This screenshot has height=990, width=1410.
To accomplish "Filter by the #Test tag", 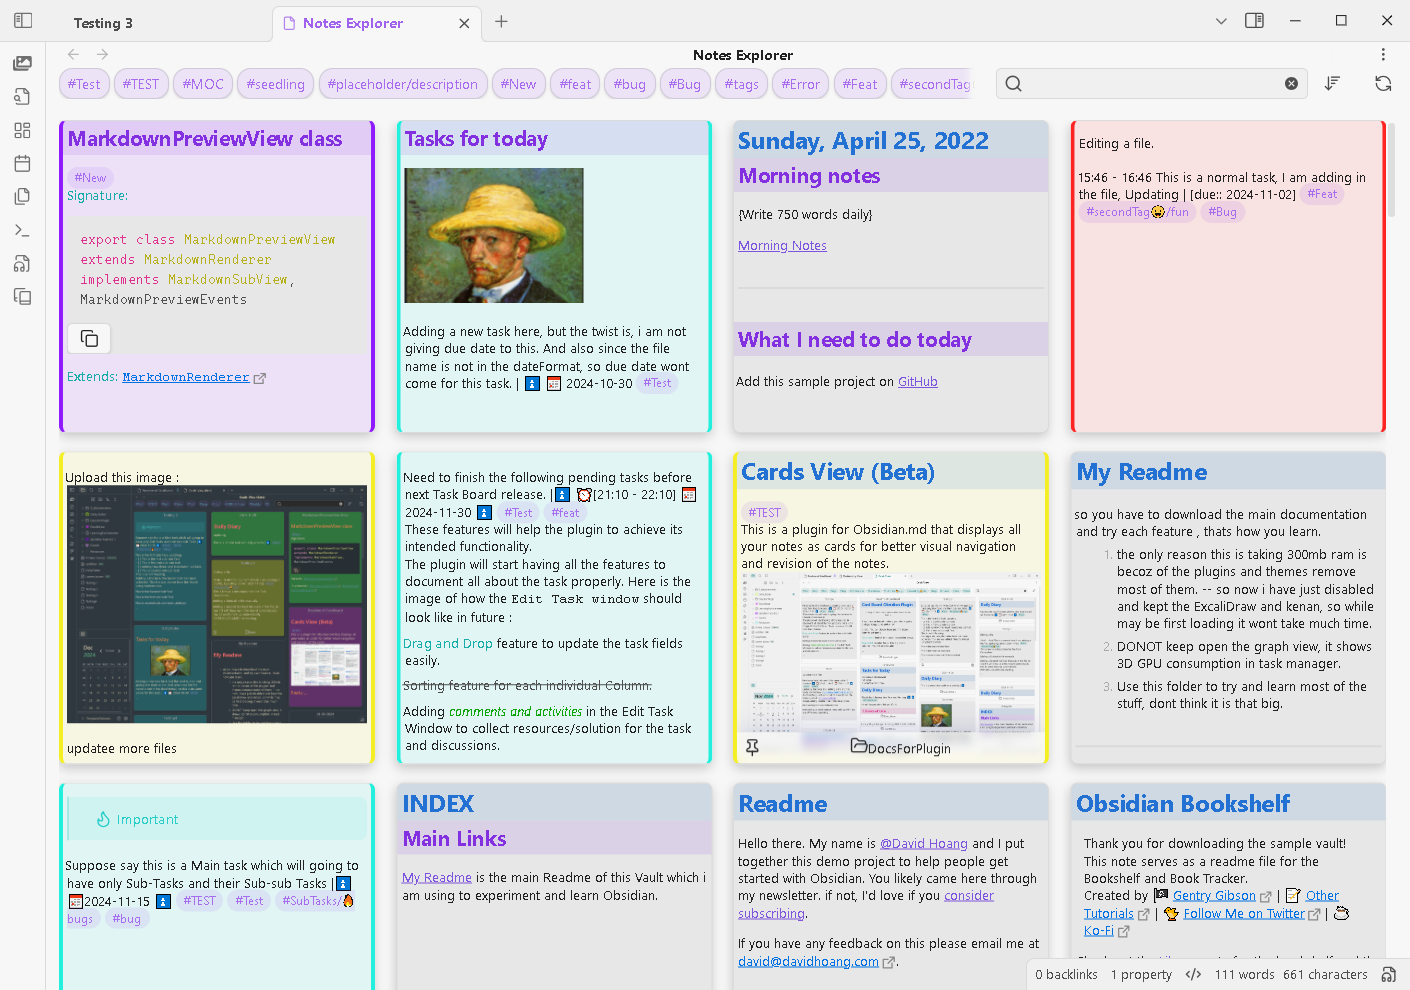I will point(84,84).
